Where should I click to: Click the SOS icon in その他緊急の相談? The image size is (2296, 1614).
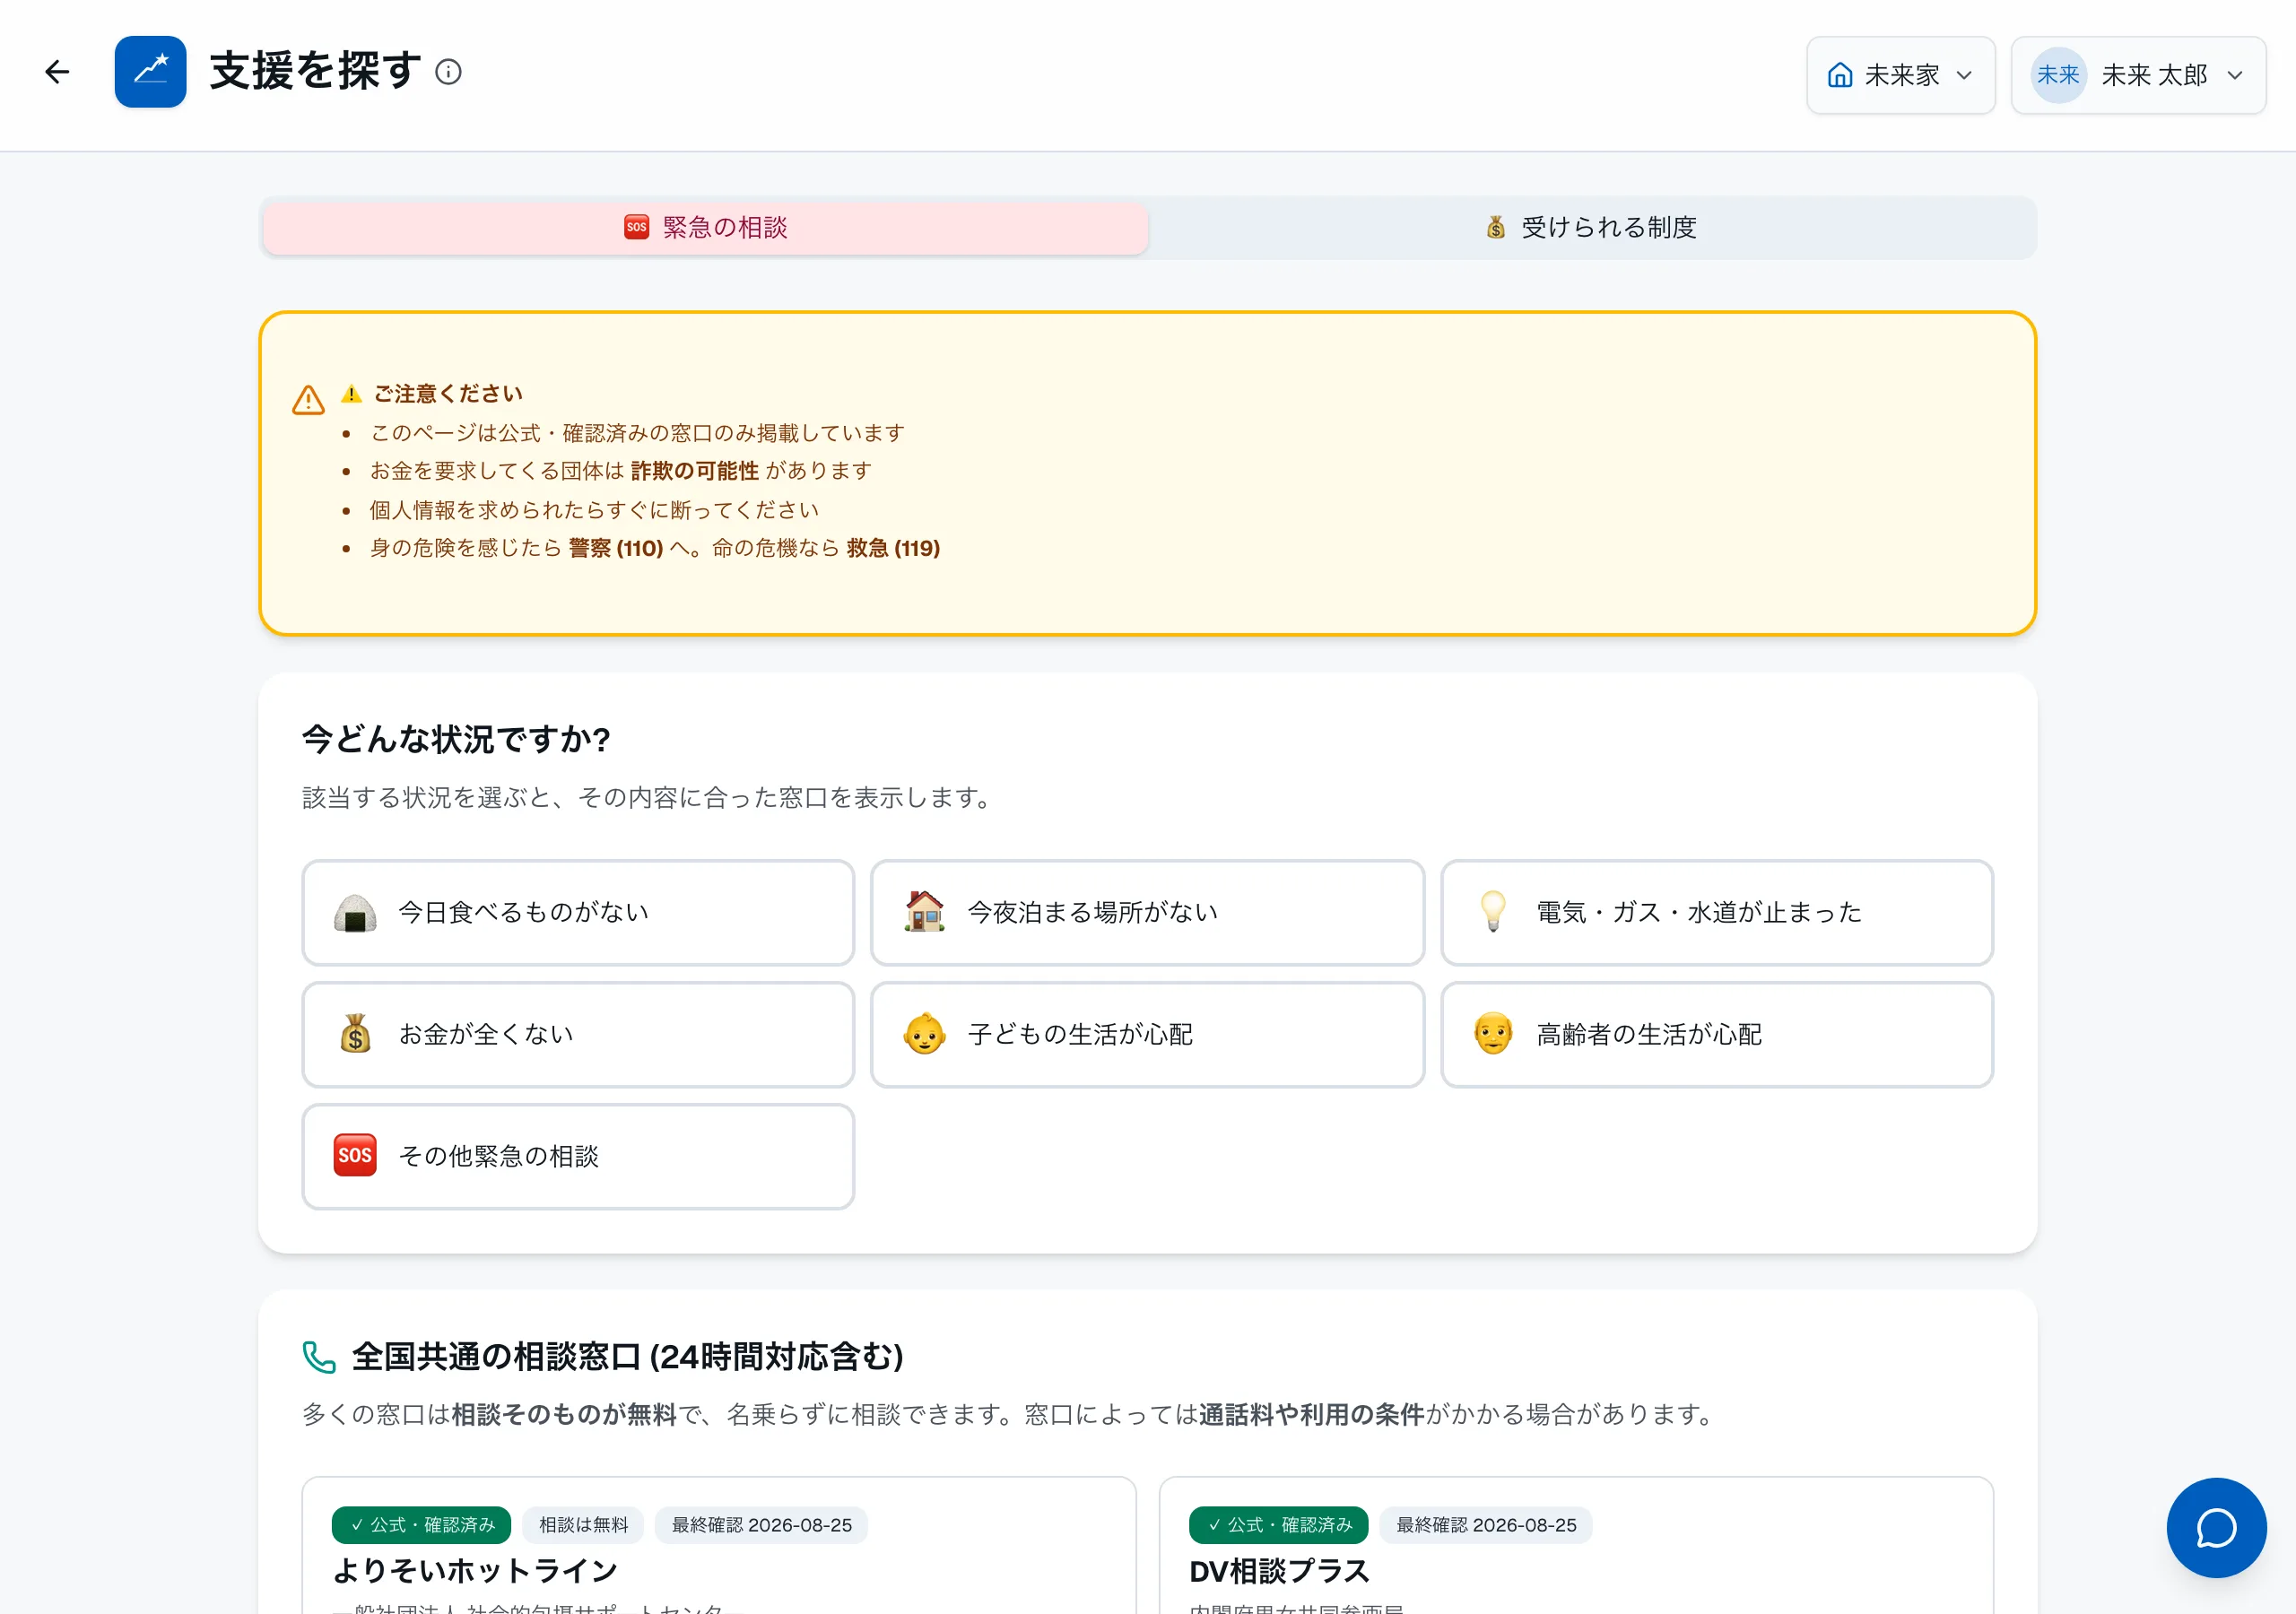point(355,1156)
